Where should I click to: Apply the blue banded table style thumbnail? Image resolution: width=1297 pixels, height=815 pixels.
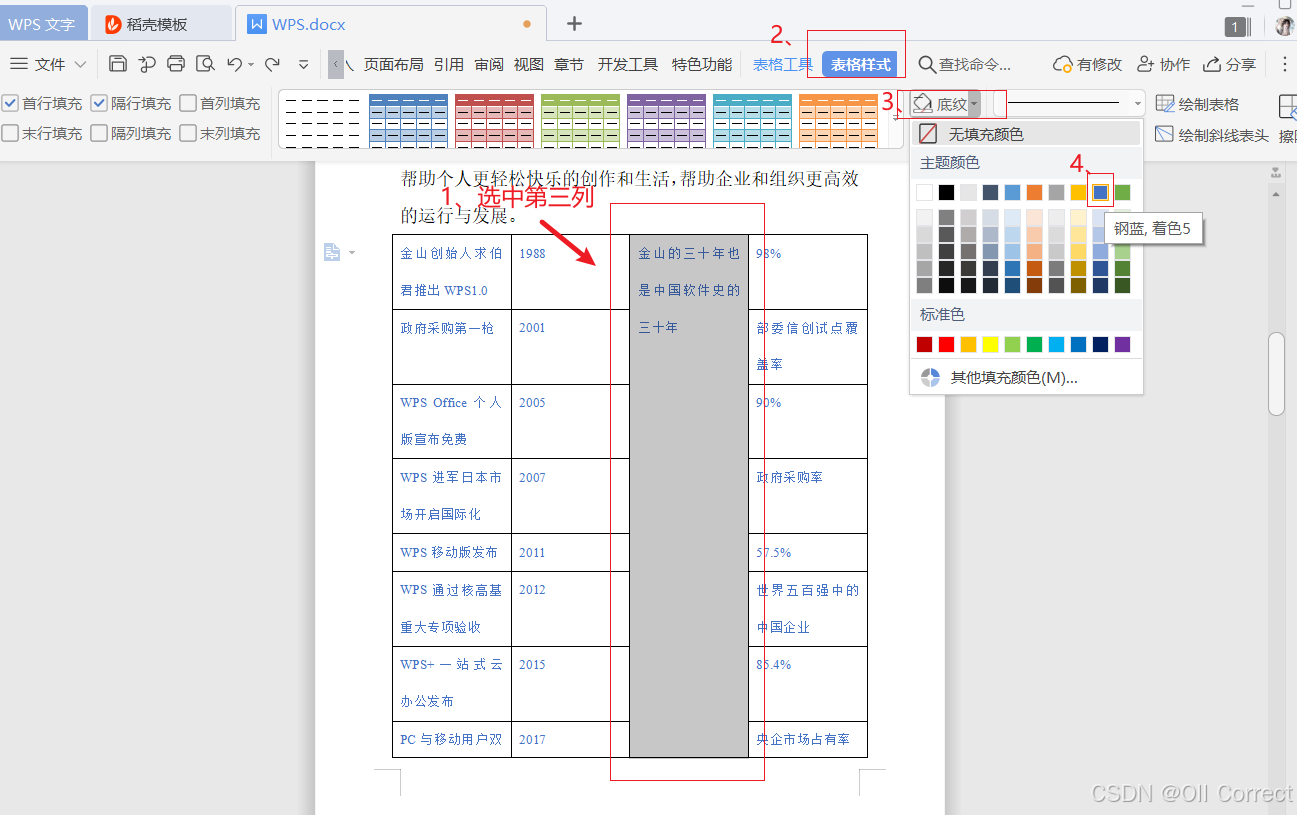click(408, 120)
